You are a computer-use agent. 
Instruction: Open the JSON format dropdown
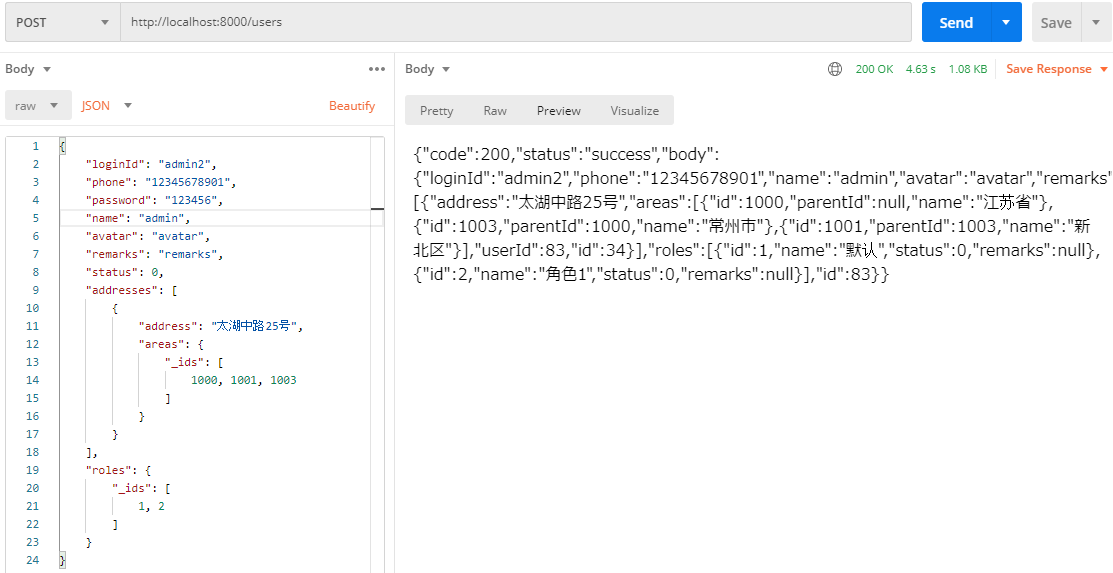tap(107, 106)
